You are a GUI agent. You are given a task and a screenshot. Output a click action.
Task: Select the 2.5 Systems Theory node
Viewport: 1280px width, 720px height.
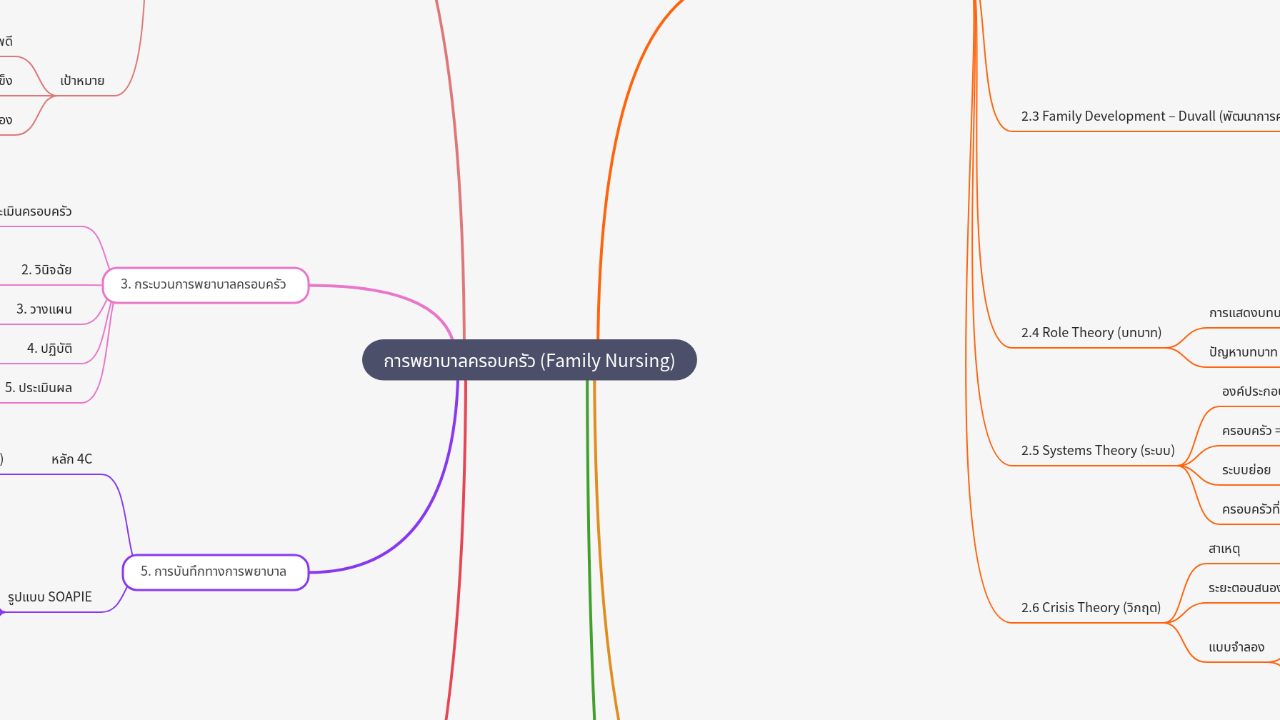[x=1097, y=450]
